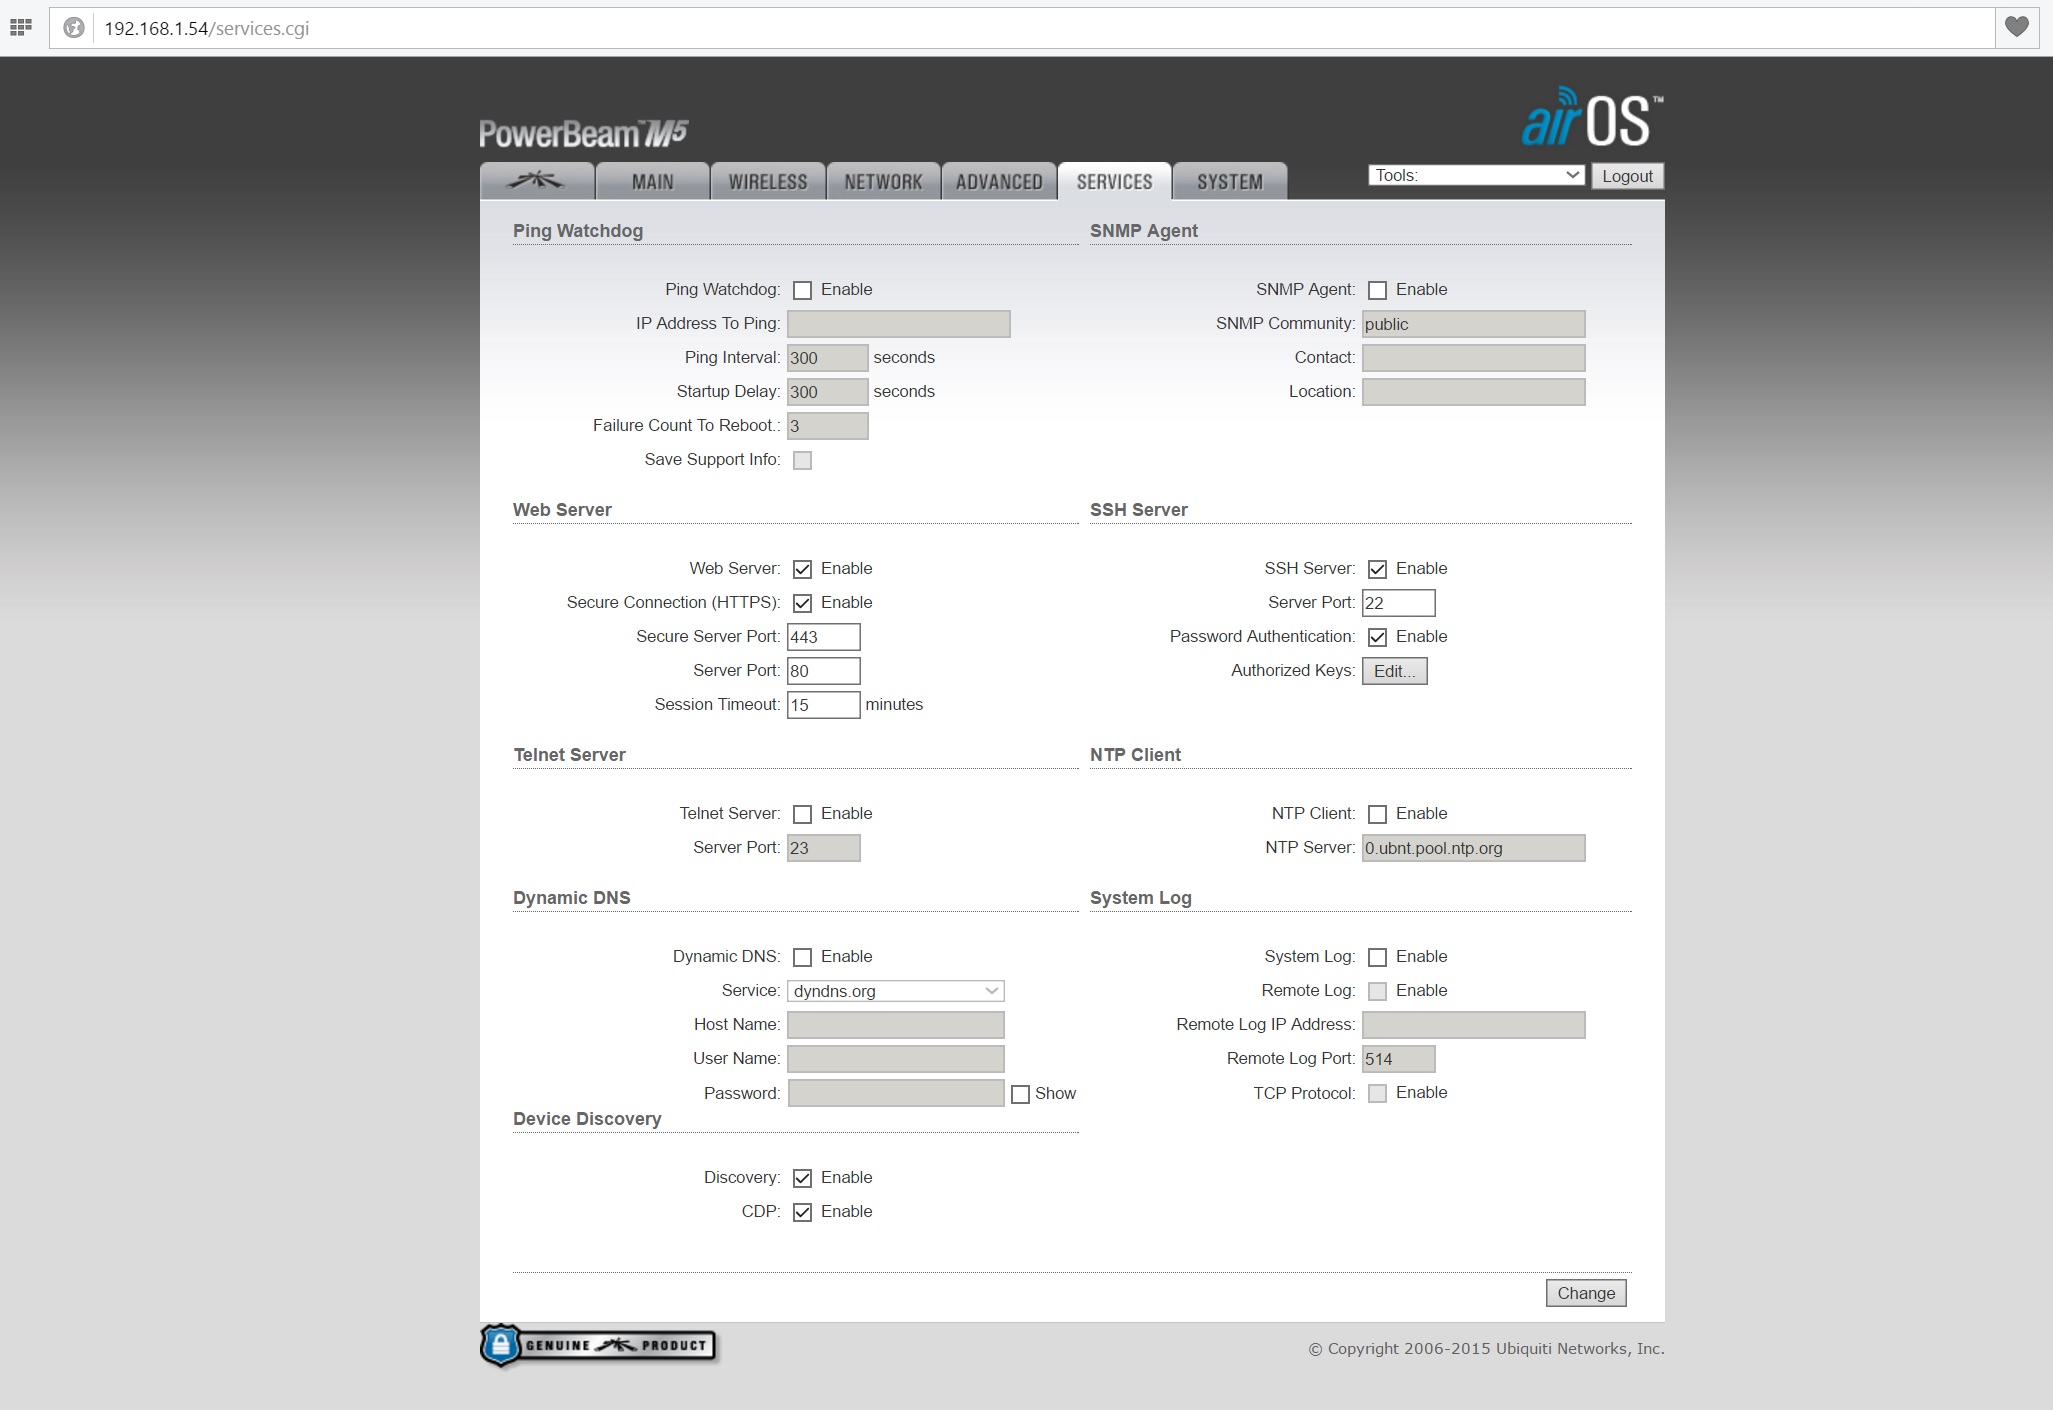2053x1410 pixels.
Task: Click the Genuine Product badge
Action: click(x=598, y=1346)
